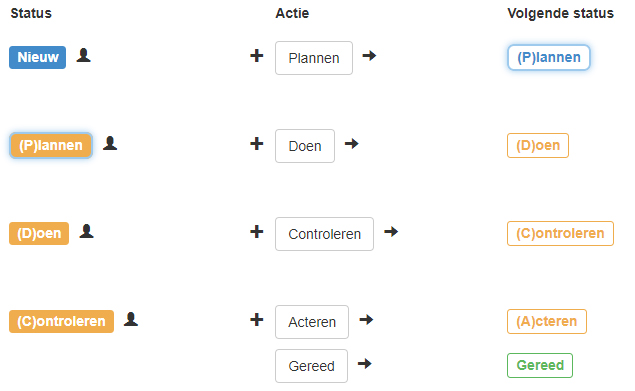Click the plus icon in Nieuw row
This screenshot has width=635, height=391.
tap(257, 56)
